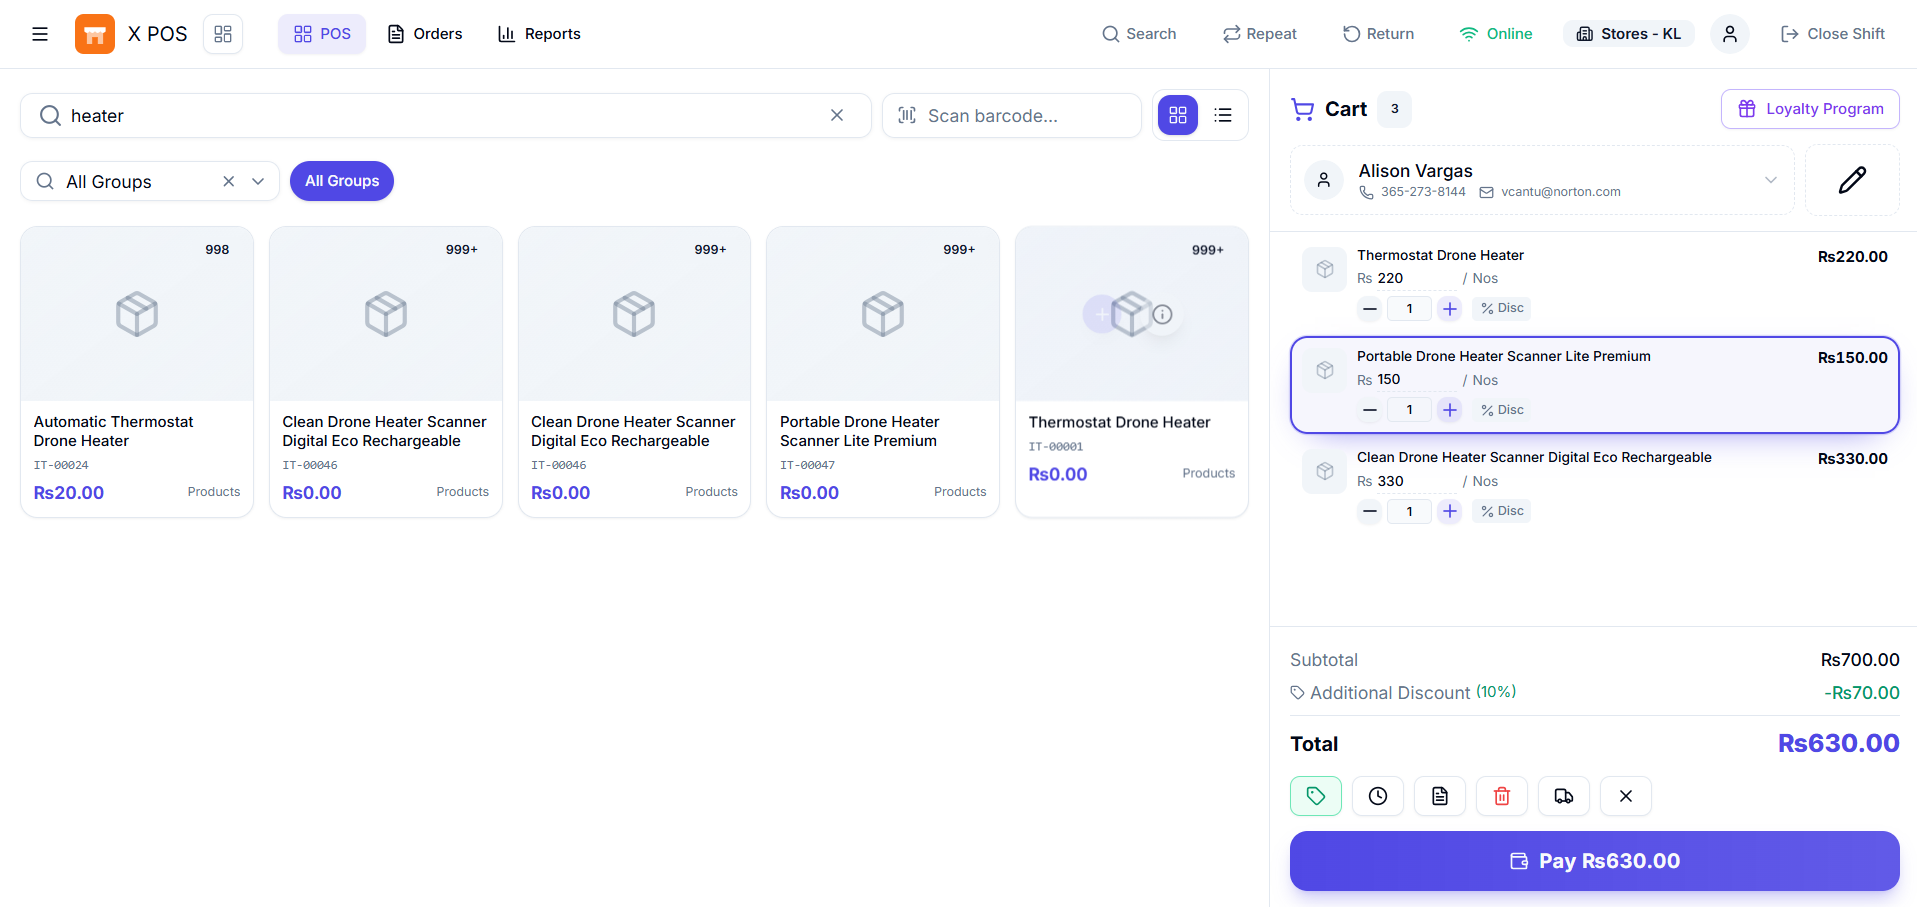Open the Reports tab

539,34
